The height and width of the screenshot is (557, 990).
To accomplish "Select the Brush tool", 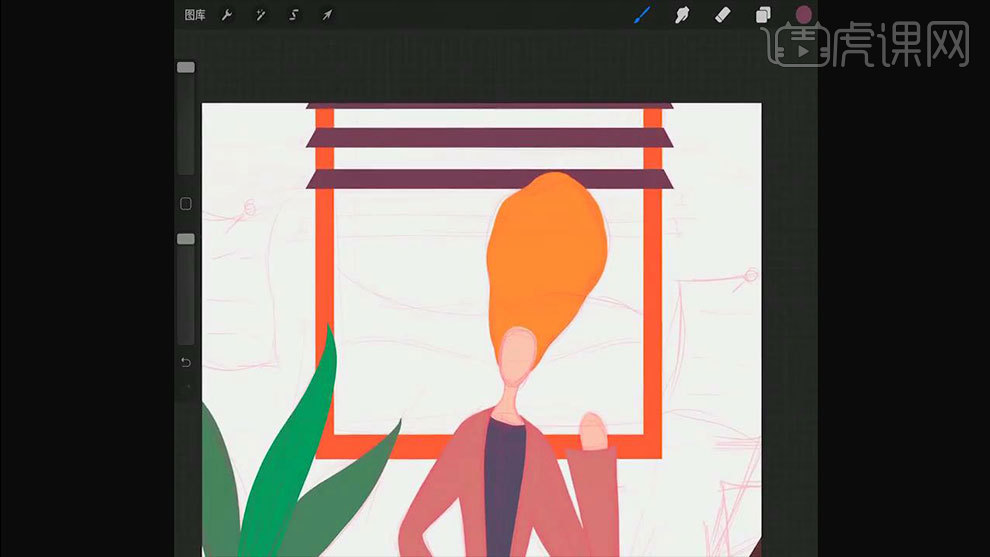I will (x=641, y=15).
